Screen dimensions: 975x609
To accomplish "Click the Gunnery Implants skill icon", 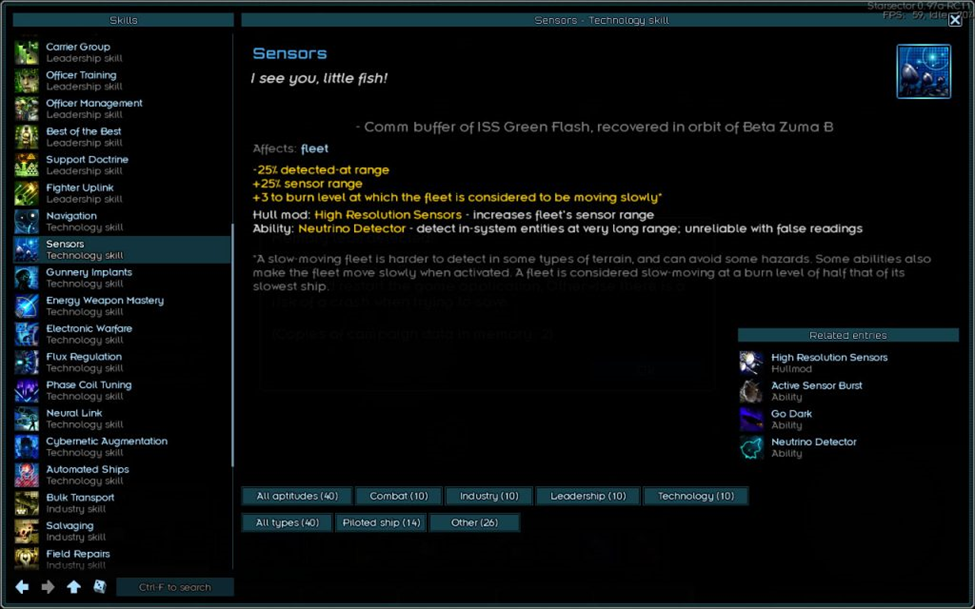I will (27, 278).
